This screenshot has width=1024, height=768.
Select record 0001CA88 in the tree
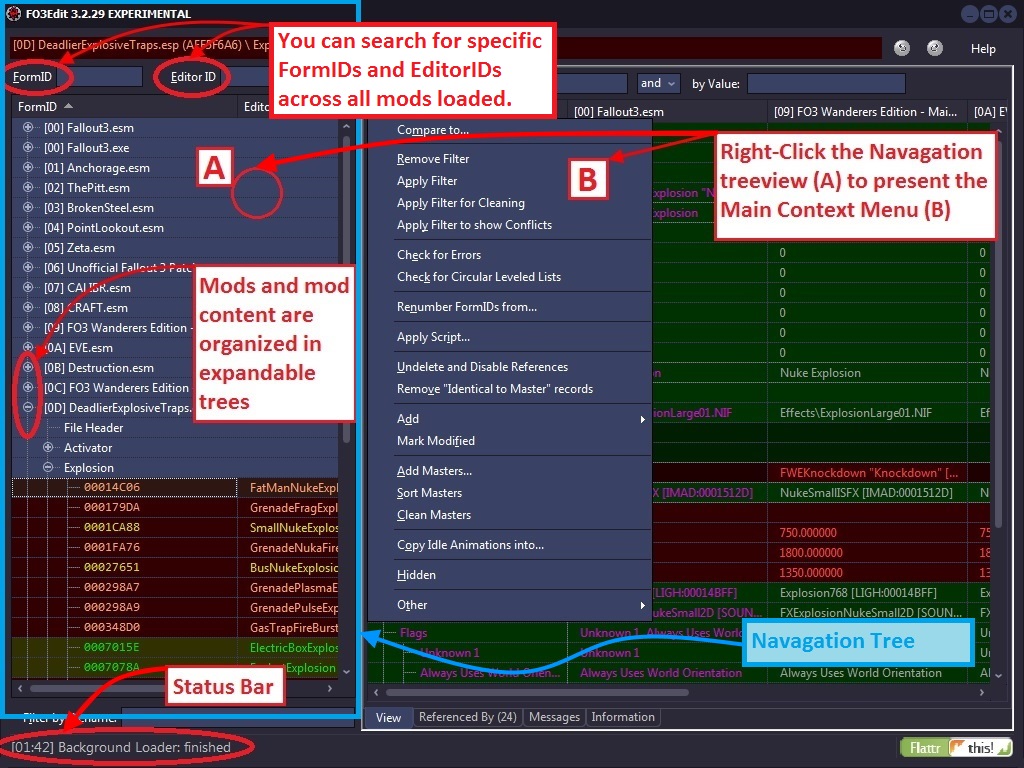pyautogui.click(x=112, y=527)
